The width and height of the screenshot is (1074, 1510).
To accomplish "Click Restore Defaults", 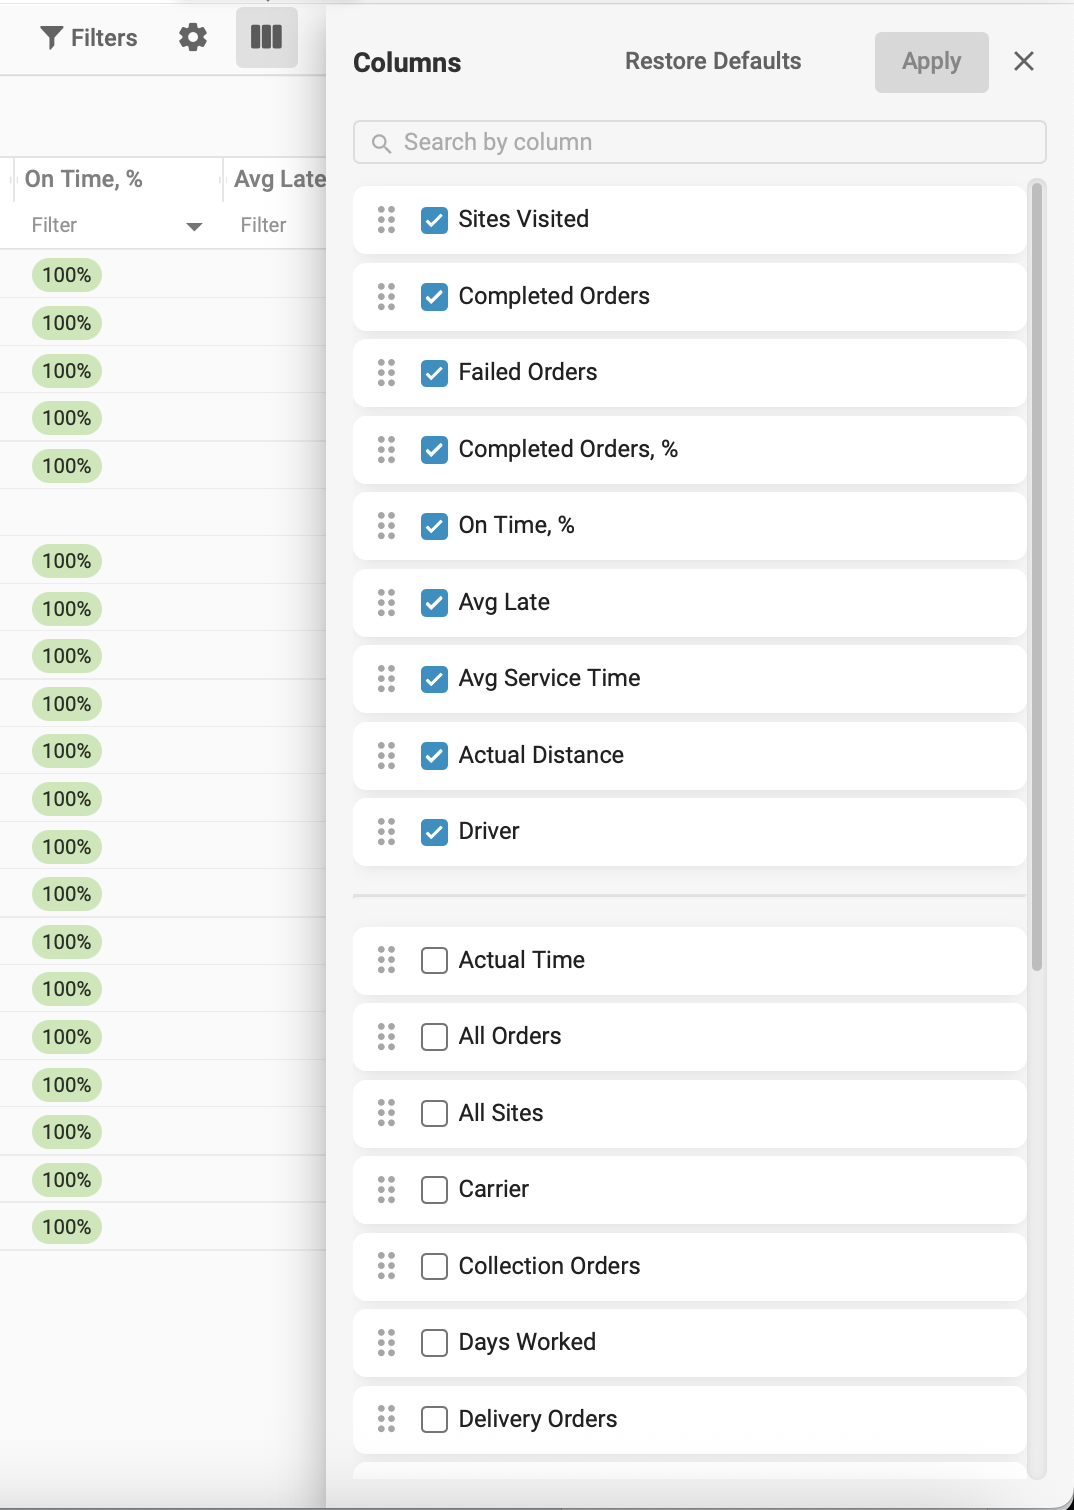I will tap(713, 62).
